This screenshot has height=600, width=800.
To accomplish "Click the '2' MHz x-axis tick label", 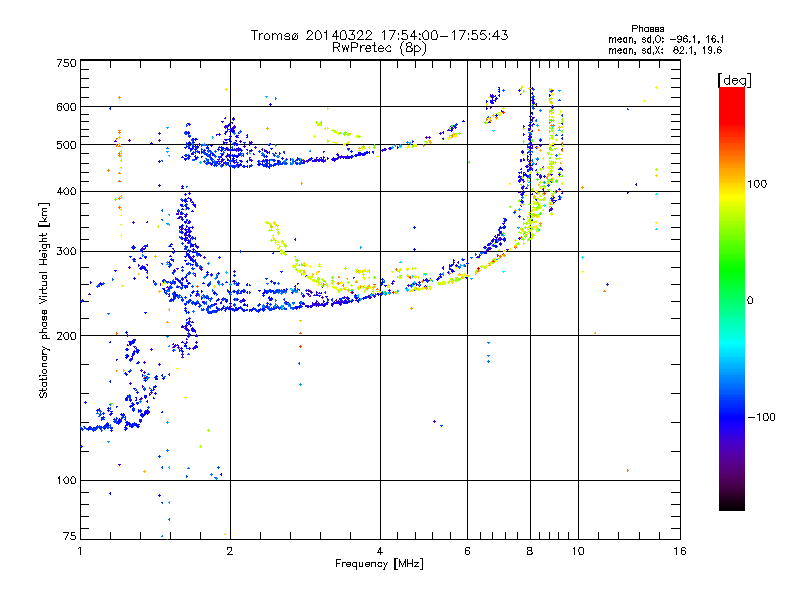I will (230, 551).
